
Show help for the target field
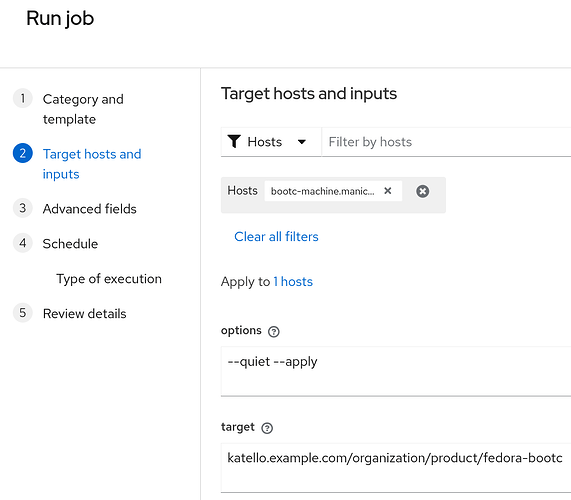[x=267, y=428]
